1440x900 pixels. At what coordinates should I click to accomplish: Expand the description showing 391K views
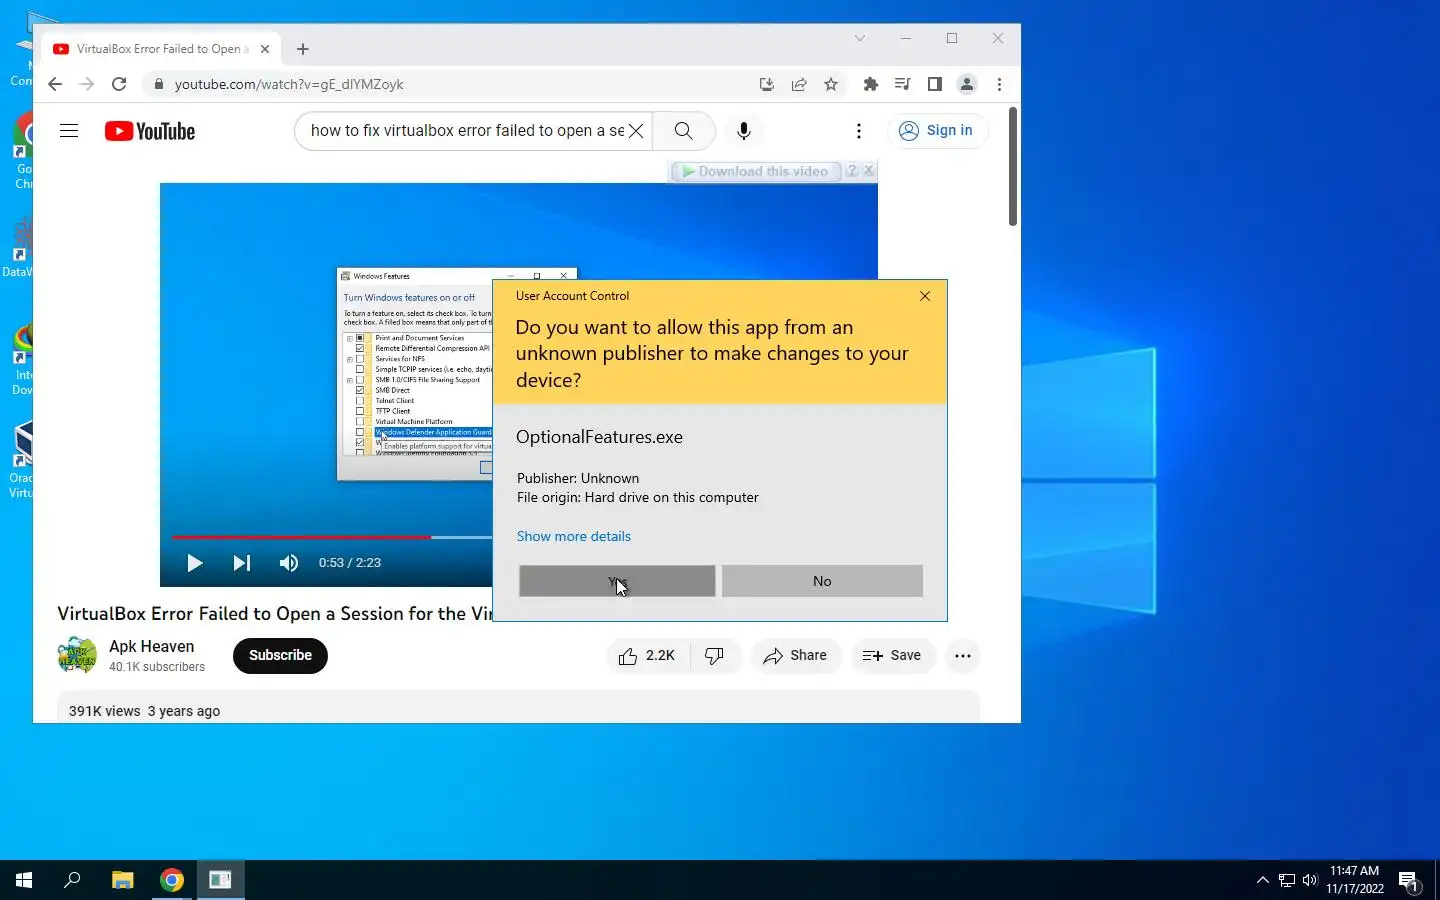tap(518, 708)
